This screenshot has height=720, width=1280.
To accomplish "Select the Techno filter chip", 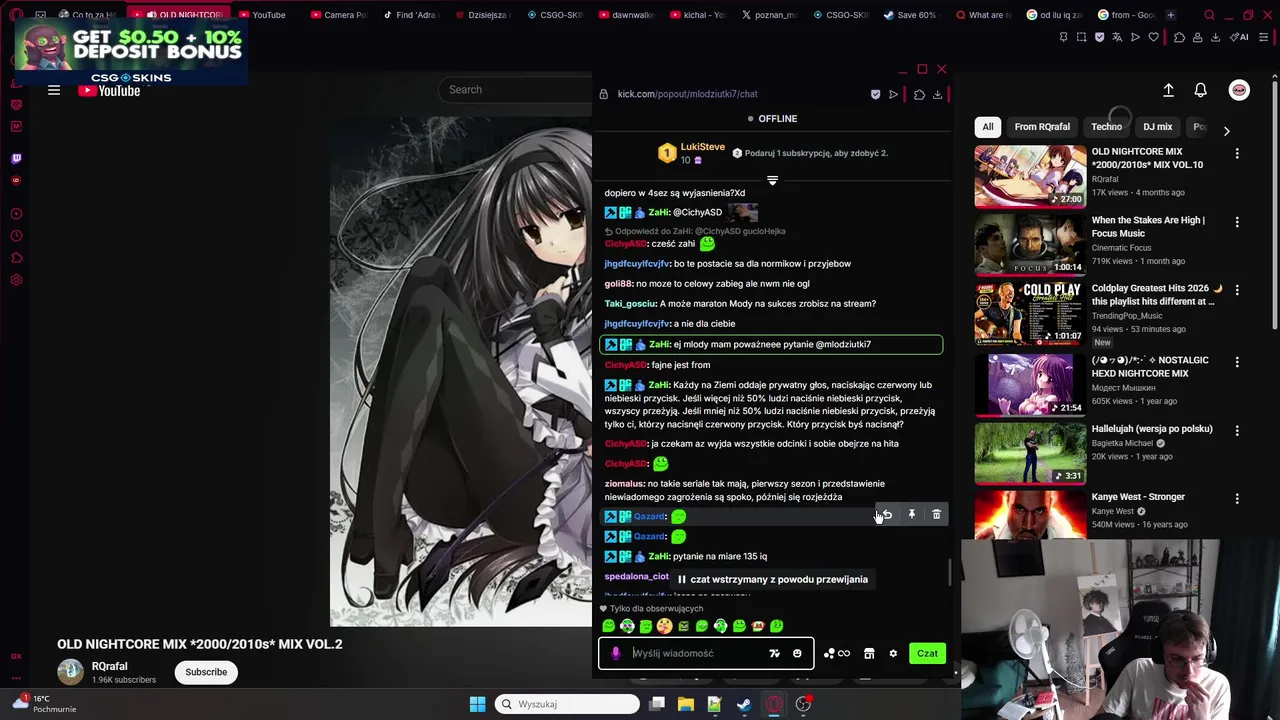I will pos(1106,127).
